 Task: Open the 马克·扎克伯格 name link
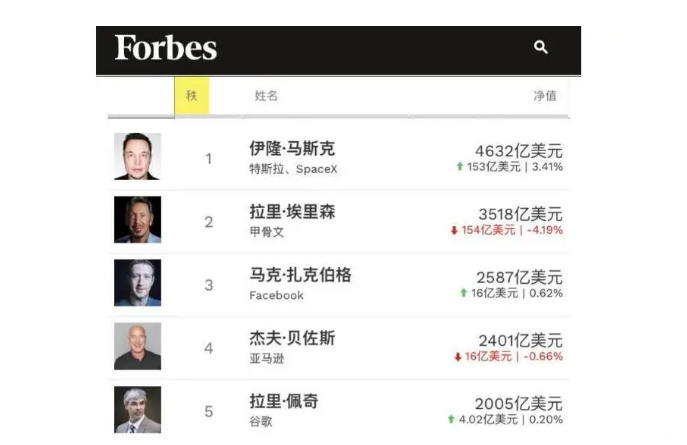click(x=300, y=274)
